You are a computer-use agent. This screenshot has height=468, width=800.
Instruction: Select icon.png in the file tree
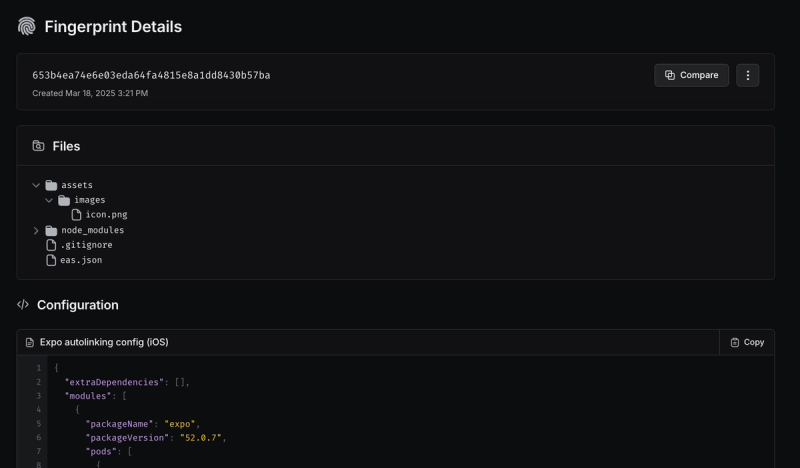point(106,214)
